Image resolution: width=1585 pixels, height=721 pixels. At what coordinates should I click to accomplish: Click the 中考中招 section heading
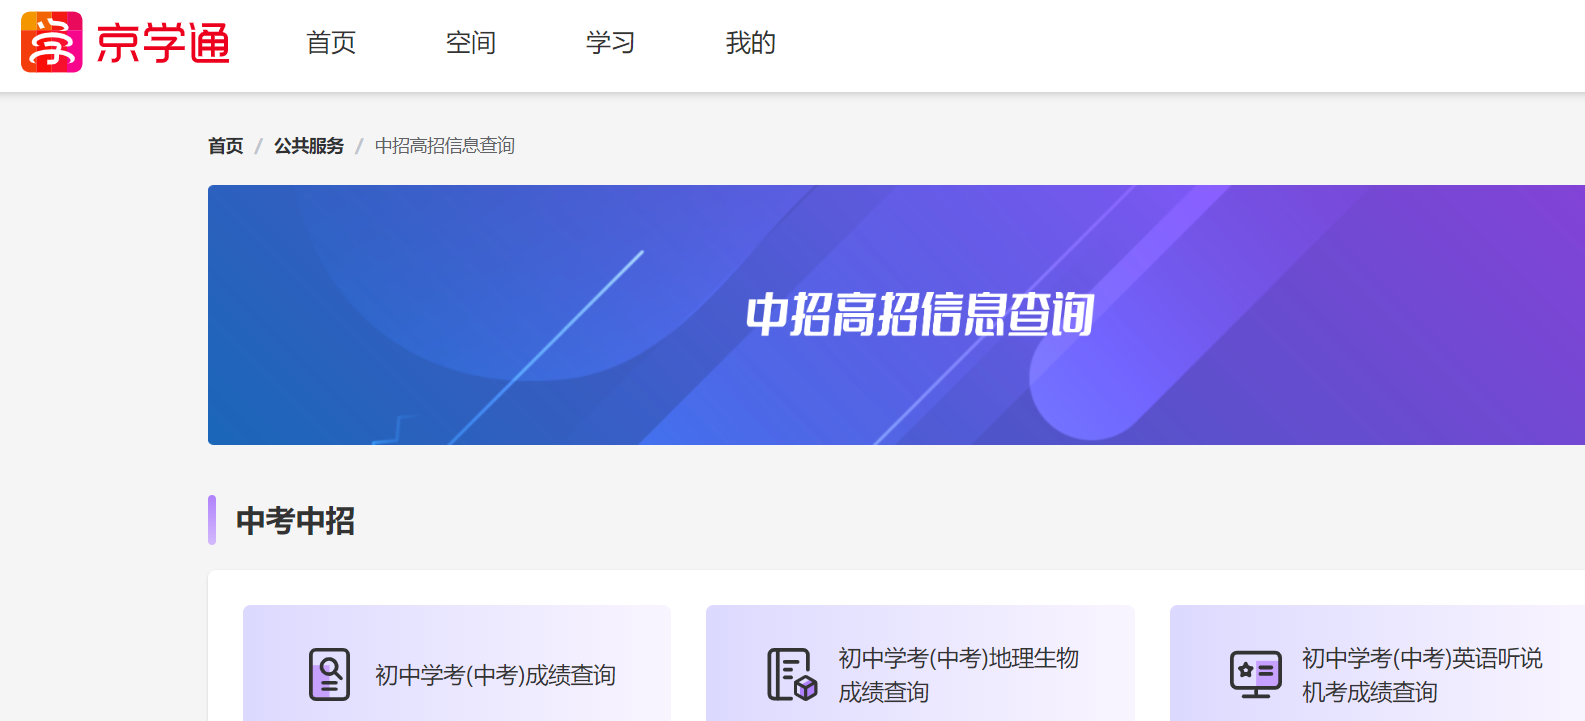pos(296,520)
